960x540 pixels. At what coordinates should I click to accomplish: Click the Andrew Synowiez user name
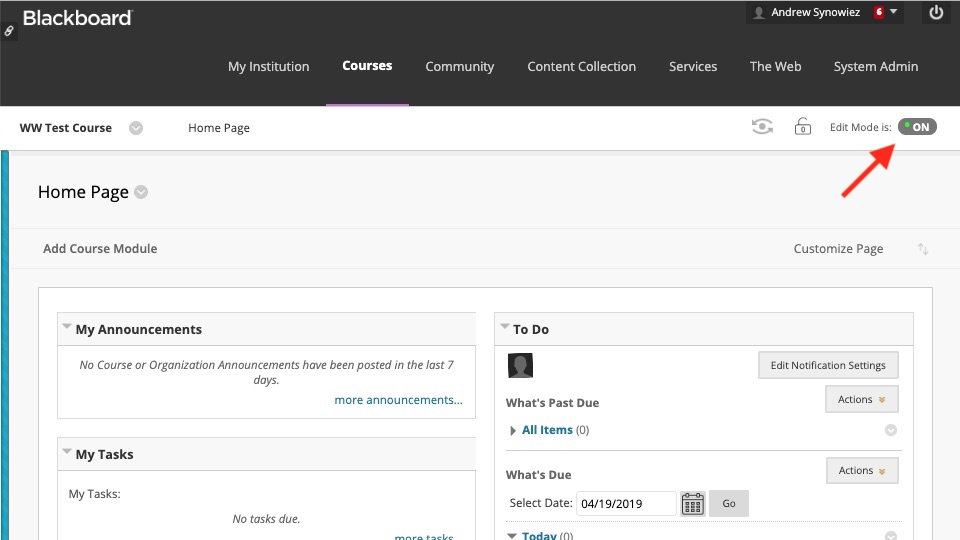pos(816,12)
